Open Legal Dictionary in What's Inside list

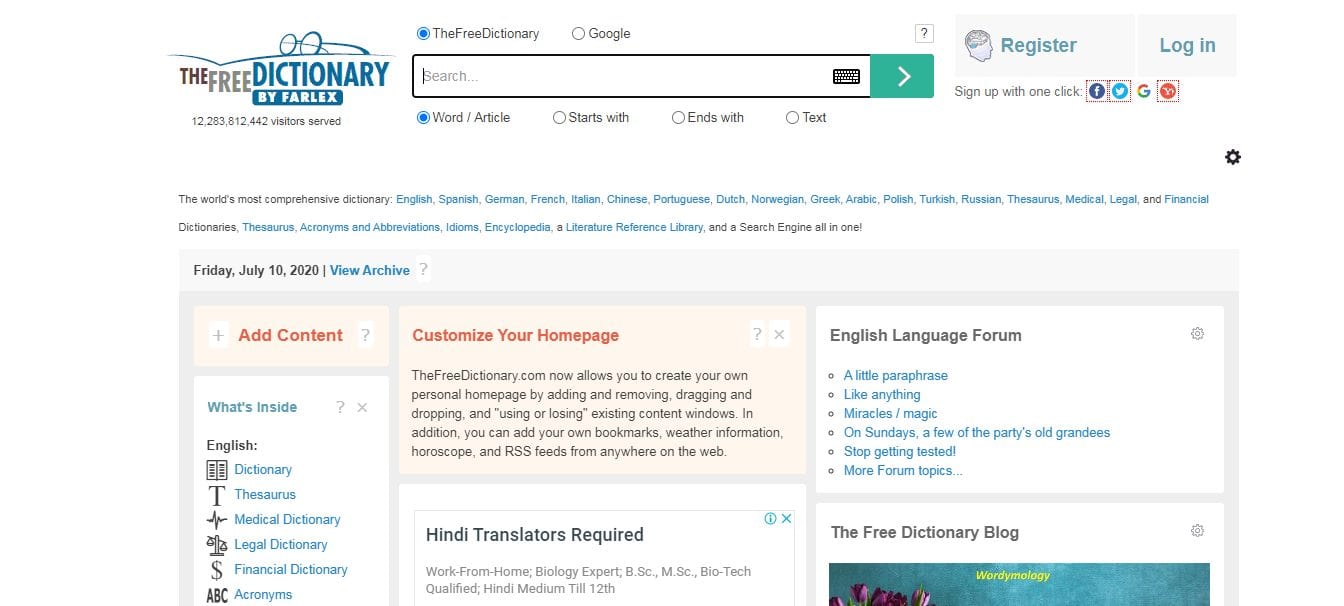pyautogui.click(x=280, y=545)
